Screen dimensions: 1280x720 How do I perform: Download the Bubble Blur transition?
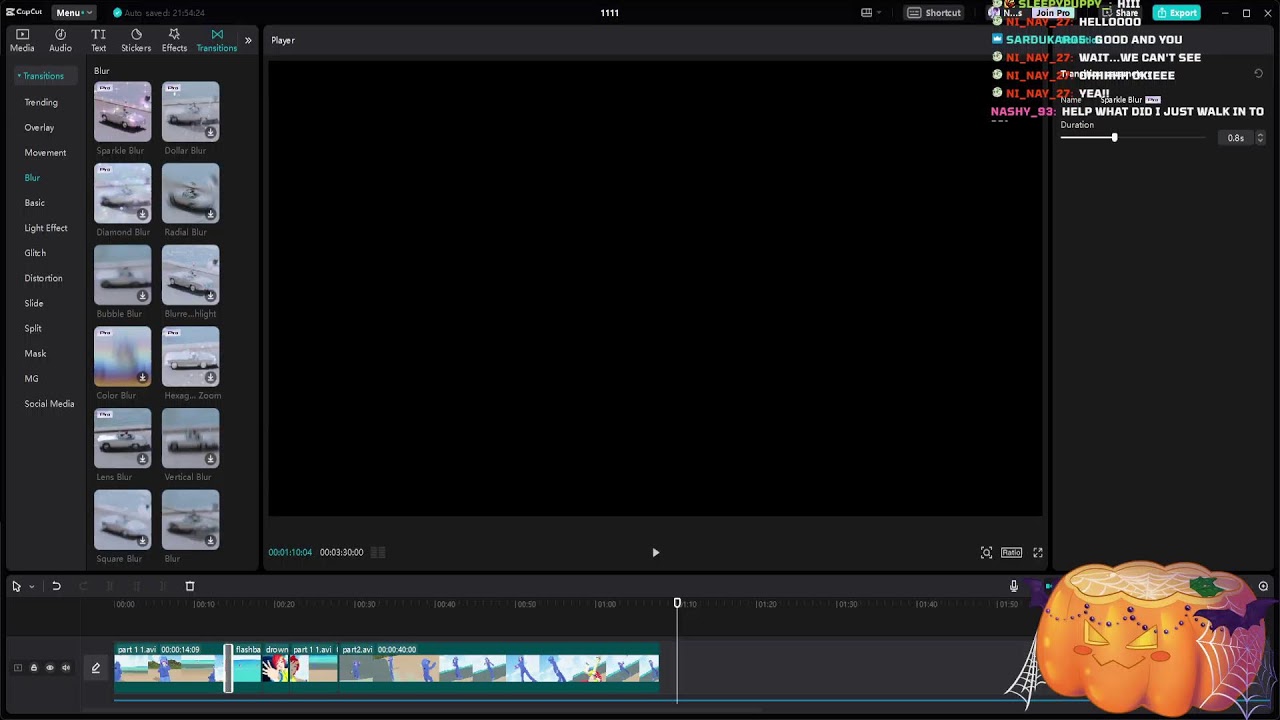(142, 296)
